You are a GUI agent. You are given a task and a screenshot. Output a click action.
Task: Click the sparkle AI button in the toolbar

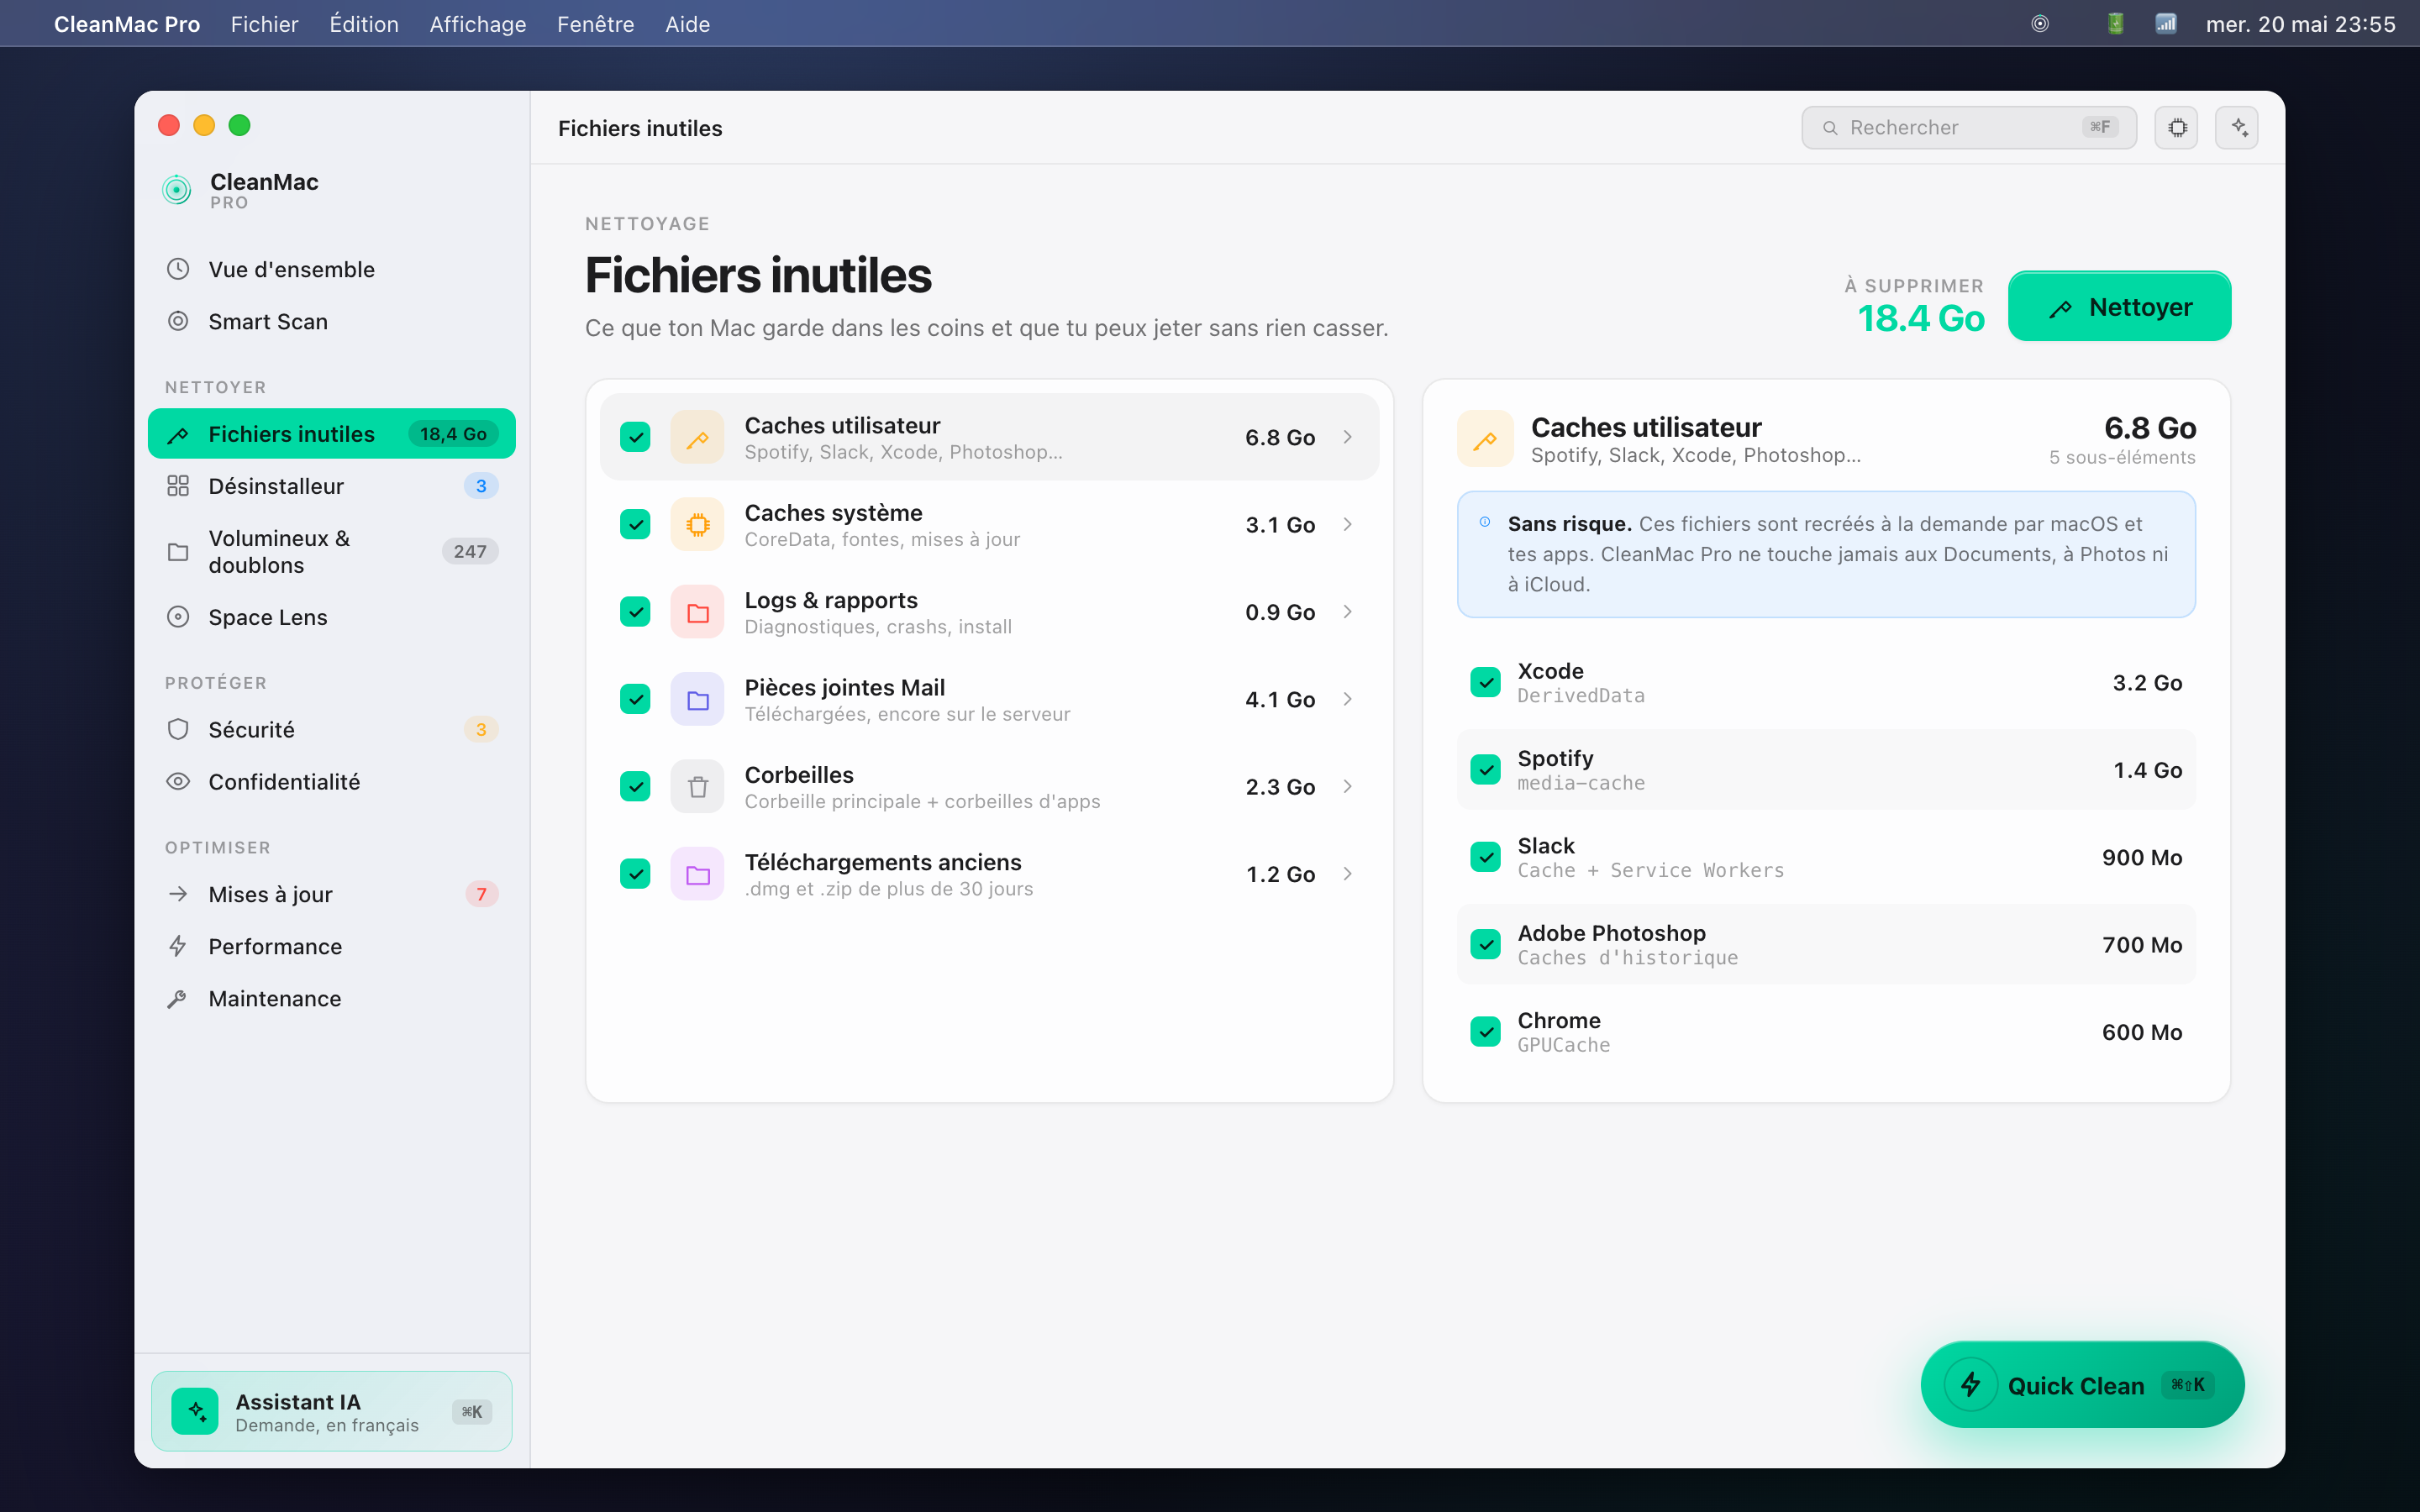[x=2237, y=128]
